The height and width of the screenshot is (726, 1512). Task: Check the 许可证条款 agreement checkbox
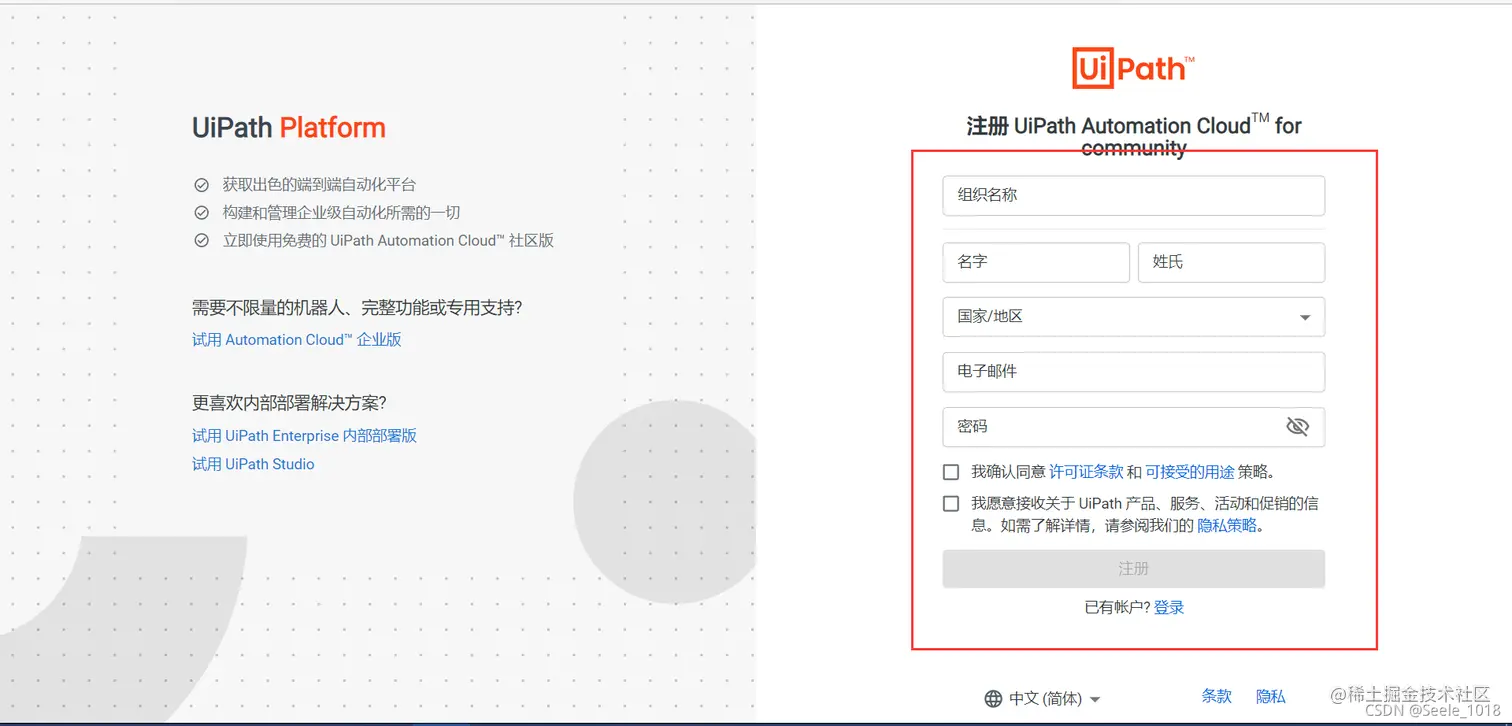[950, 471]
